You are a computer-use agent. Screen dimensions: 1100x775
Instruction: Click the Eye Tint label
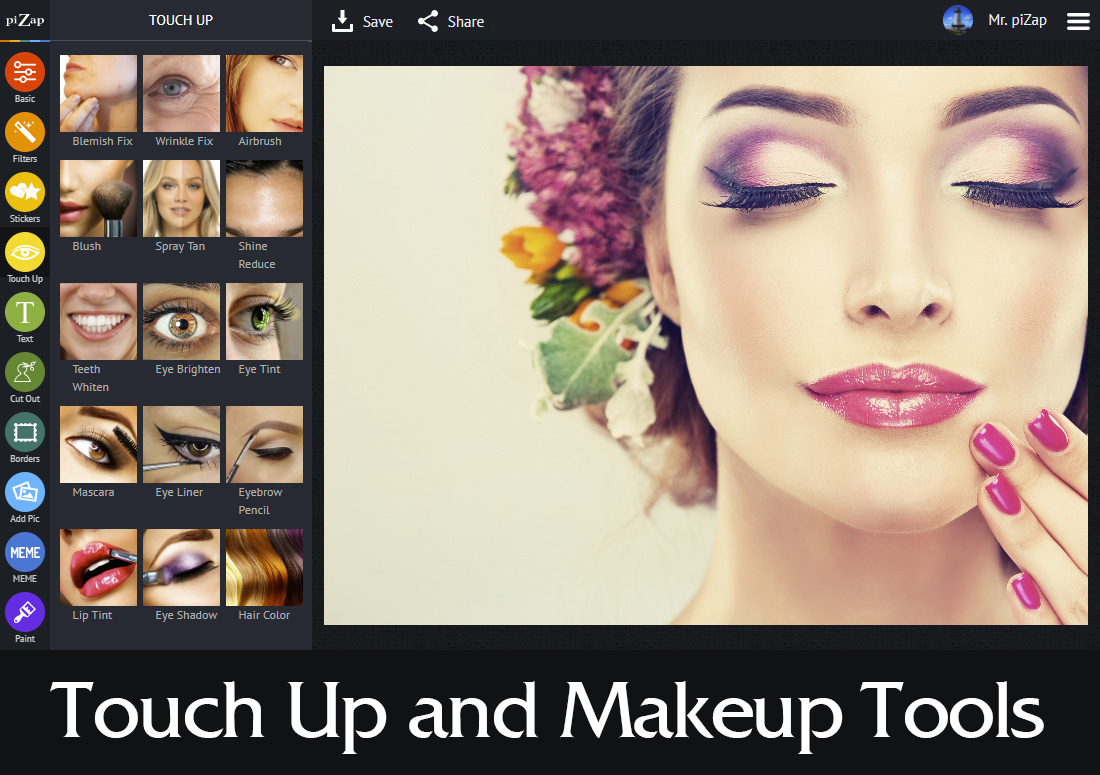pyautogui.click(x=260, y=370)
